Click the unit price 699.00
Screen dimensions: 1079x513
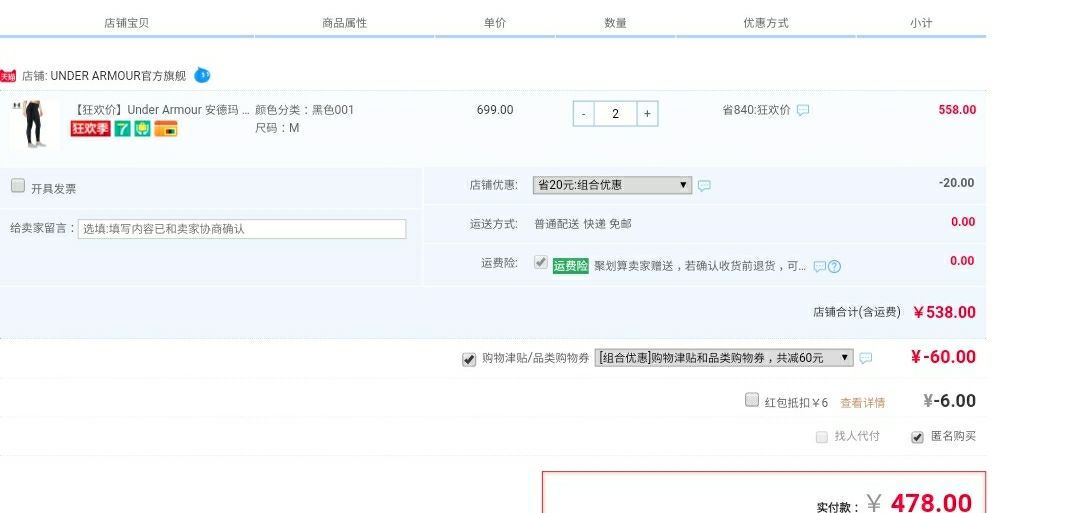495,110
